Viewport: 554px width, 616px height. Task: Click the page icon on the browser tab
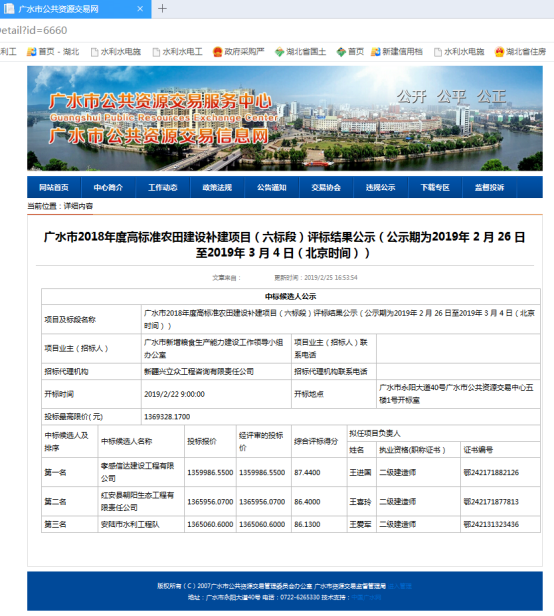click(x=9, y=8)
